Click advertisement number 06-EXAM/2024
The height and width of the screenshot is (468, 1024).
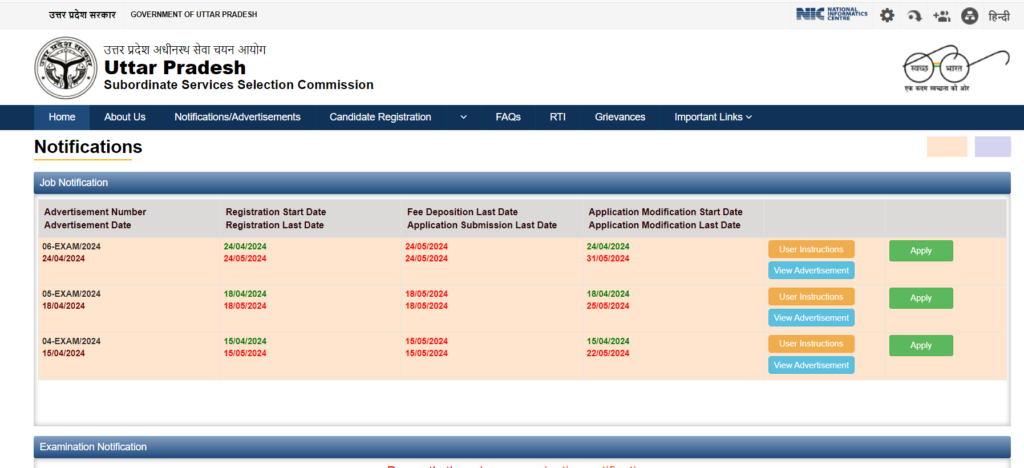pyautogui.click(x=72, y=247)
